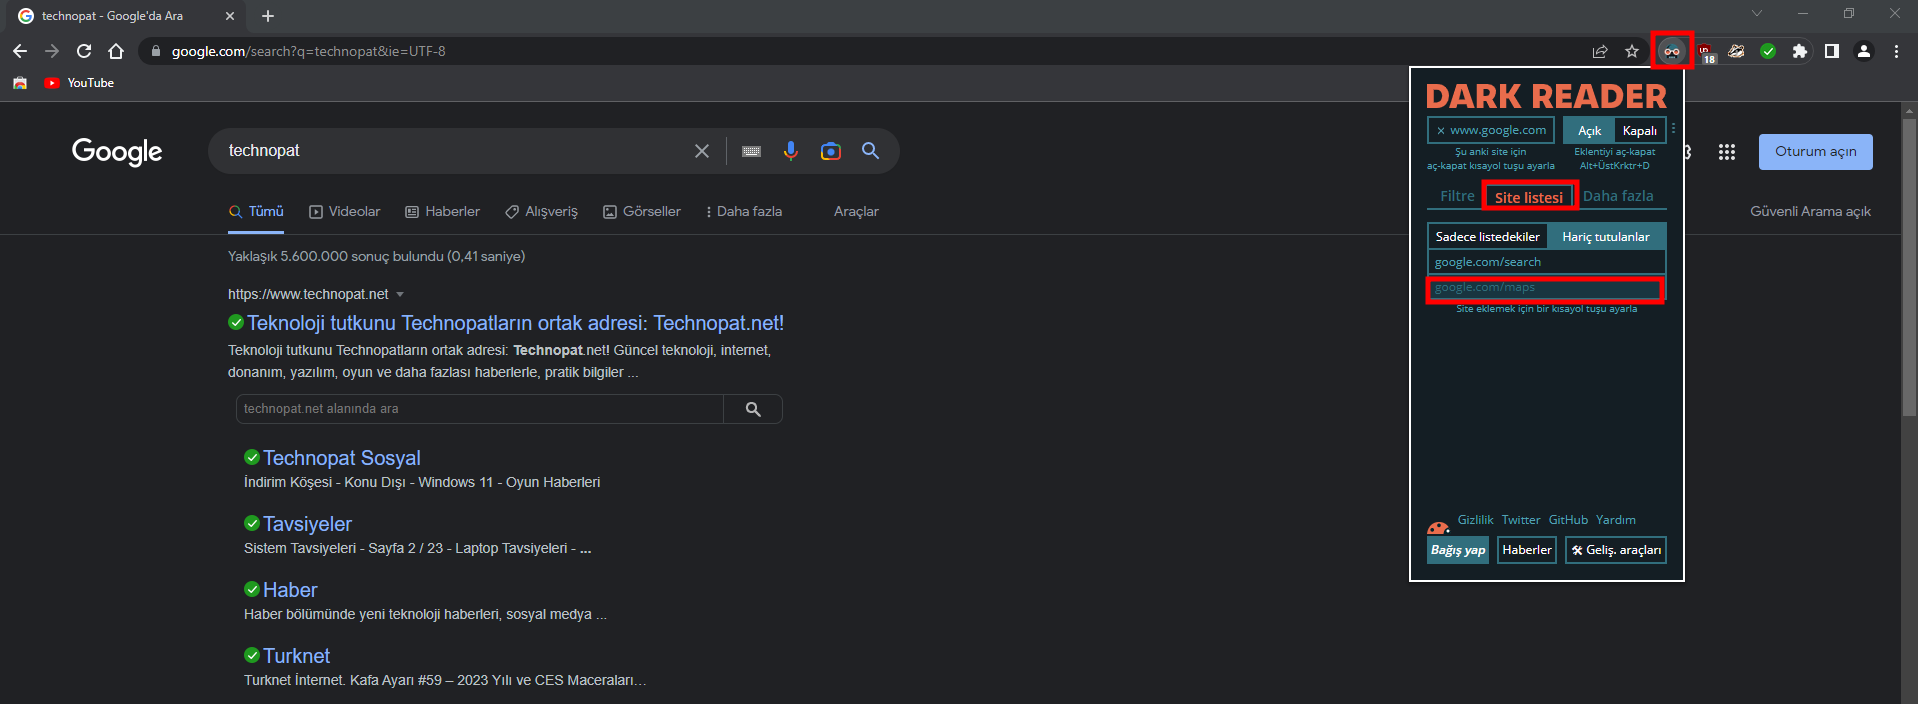Open the Turknet sitelink

[x=296, y=656]
